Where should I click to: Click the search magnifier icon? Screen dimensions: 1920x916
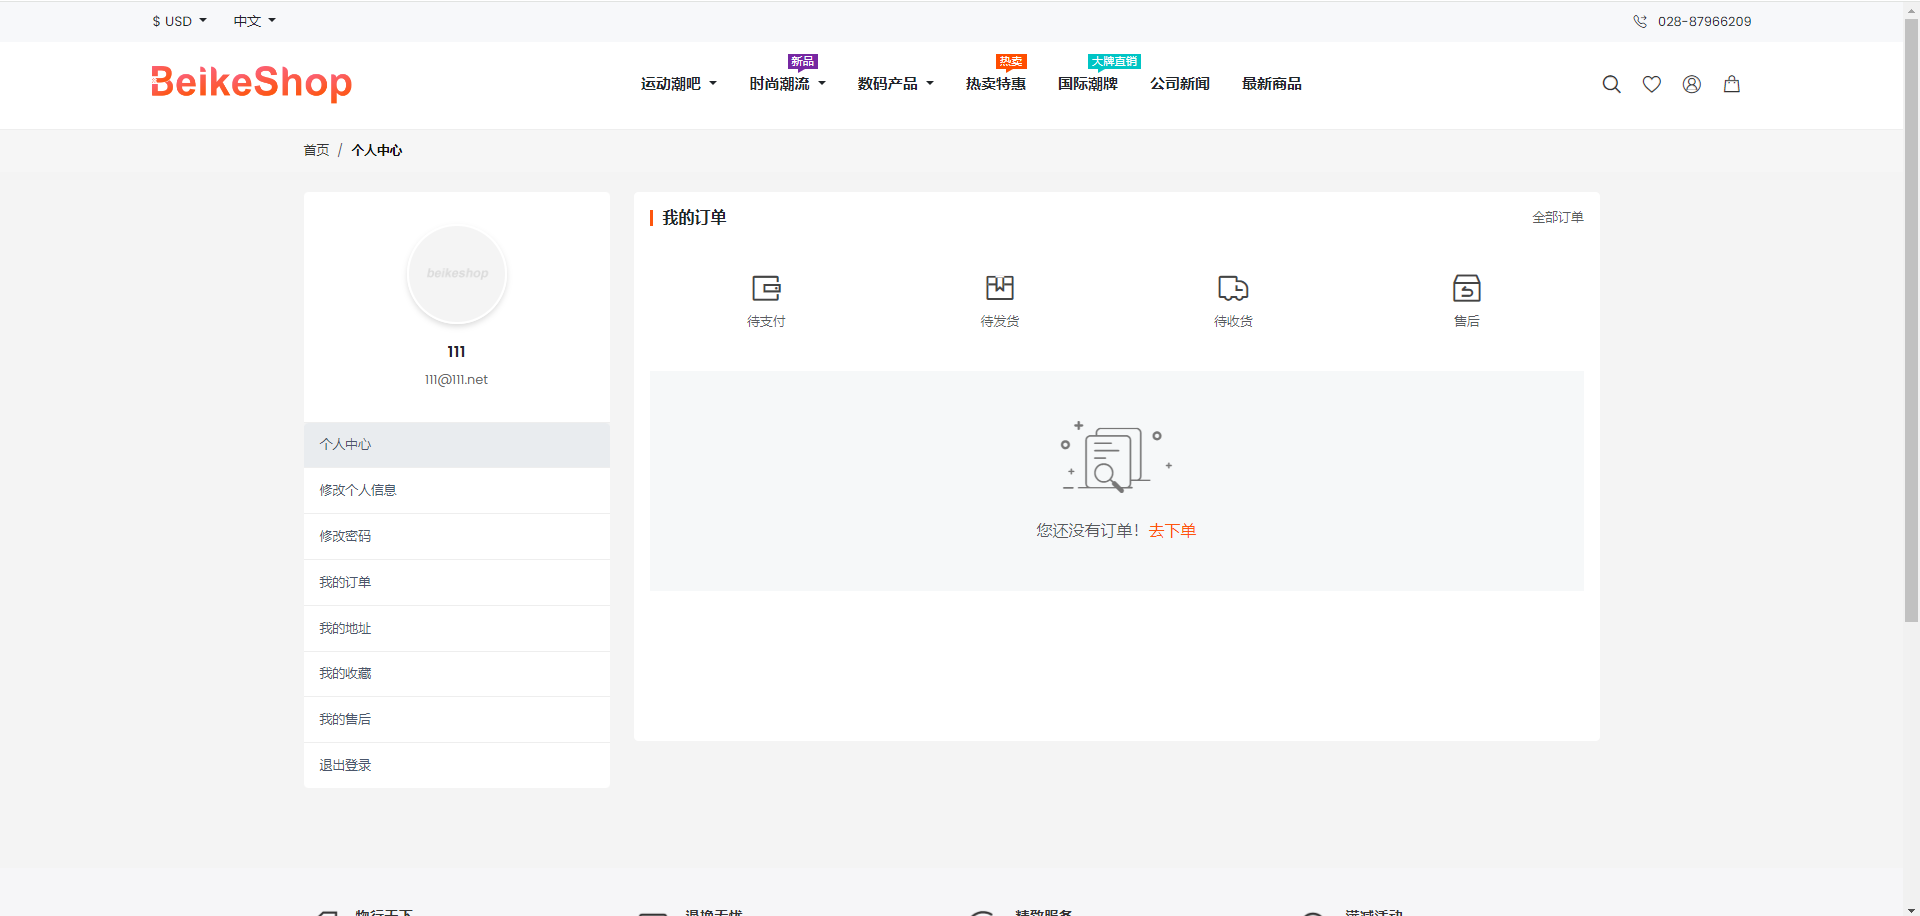tap(1611, 85)
